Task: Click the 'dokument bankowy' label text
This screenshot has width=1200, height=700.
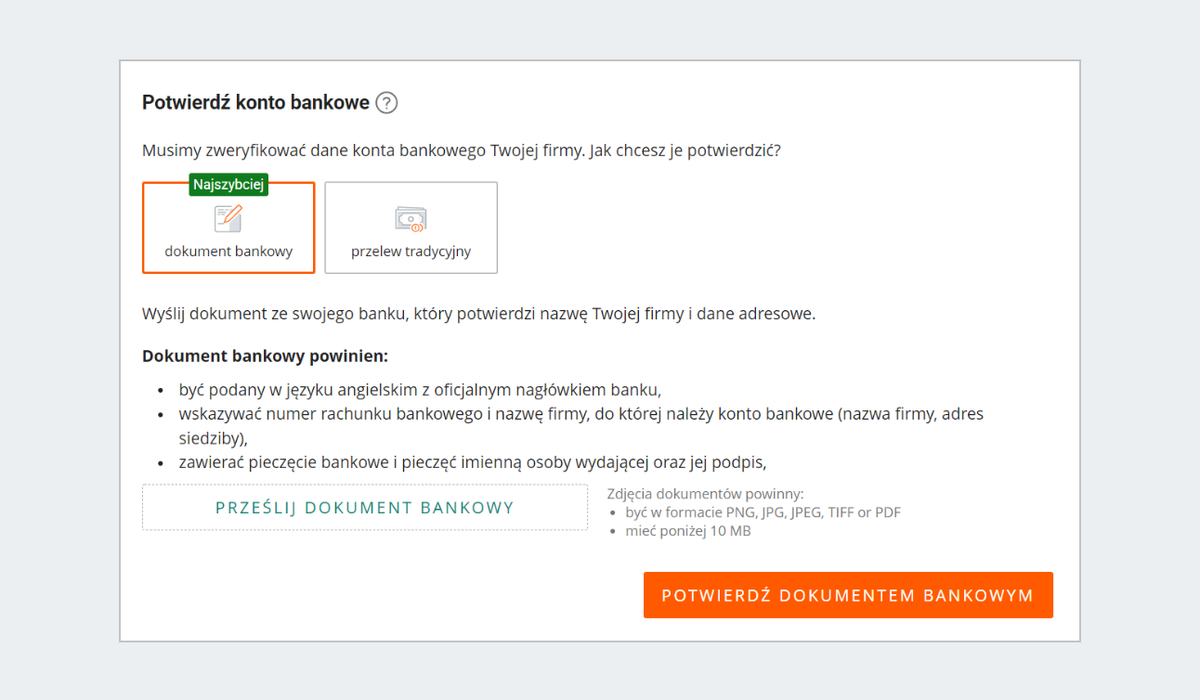Action: tap(229, 251)
